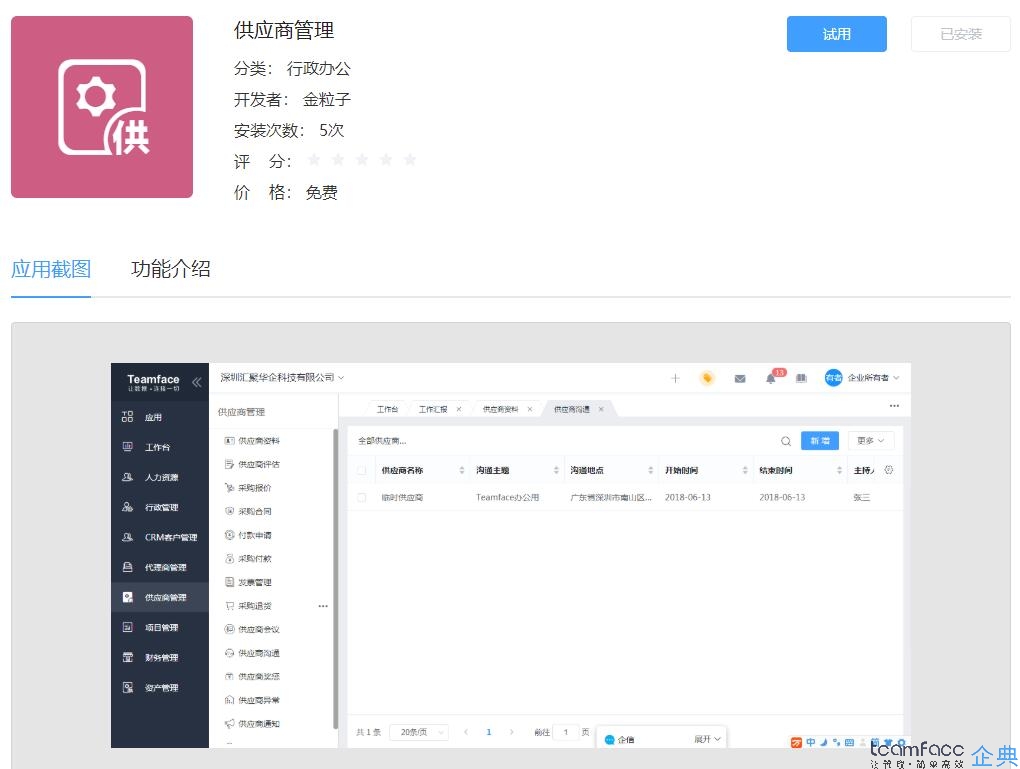1020x769 pixels.
Task: Open 财务管理 in the dark sidebar
Action: pos(161,657)
